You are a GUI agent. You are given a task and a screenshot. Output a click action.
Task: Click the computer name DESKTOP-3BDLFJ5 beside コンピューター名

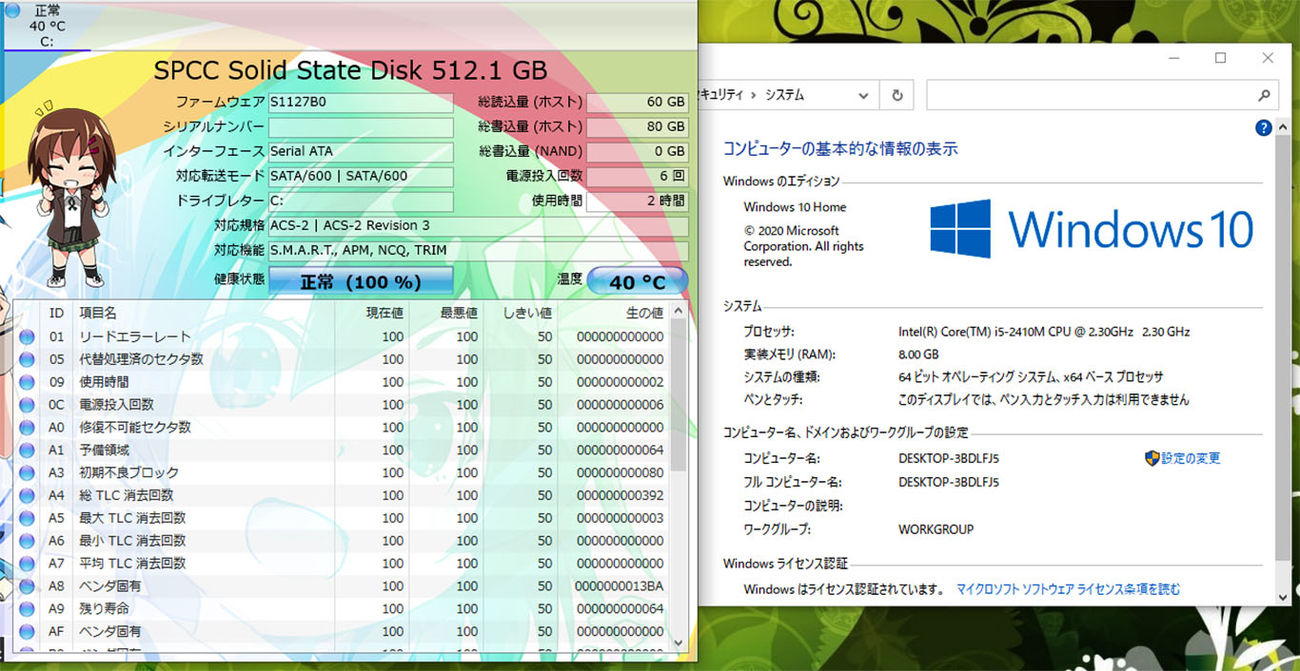949,458
